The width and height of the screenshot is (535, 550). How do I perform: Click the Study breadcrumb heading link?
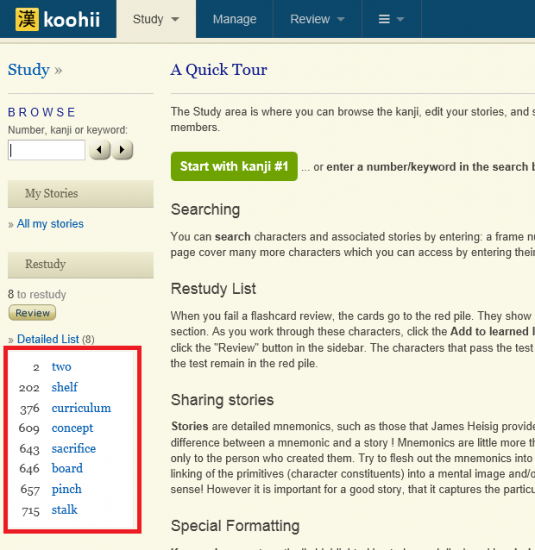[x=29, y=69]
